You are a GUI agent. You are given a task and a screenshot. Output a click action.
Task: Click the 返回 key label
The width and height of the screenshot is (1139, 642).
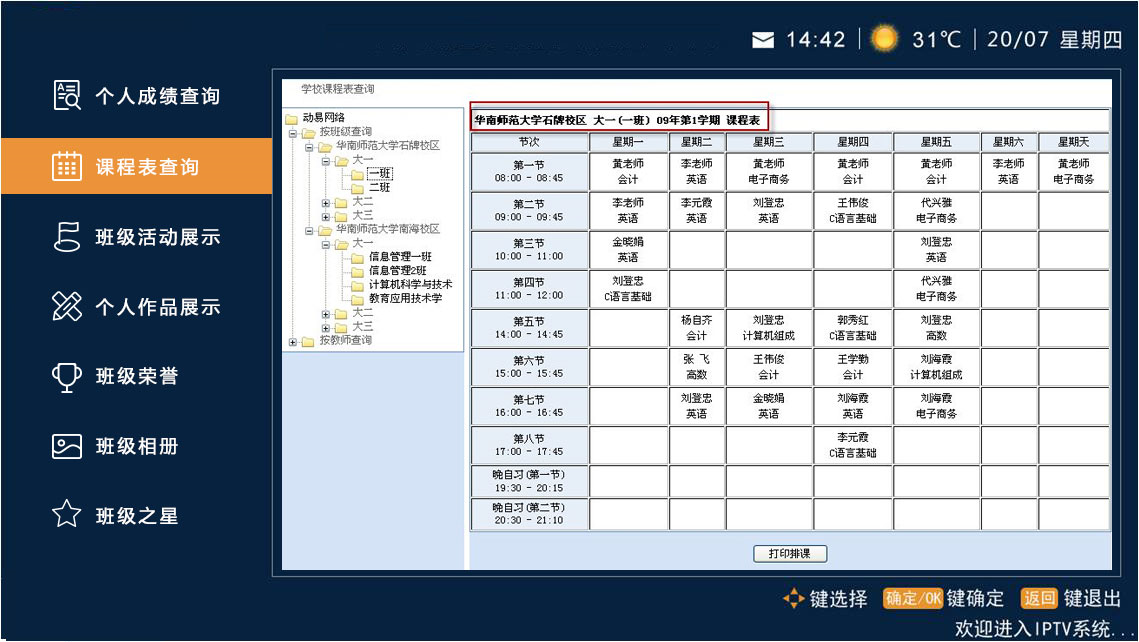[1038, 599]
